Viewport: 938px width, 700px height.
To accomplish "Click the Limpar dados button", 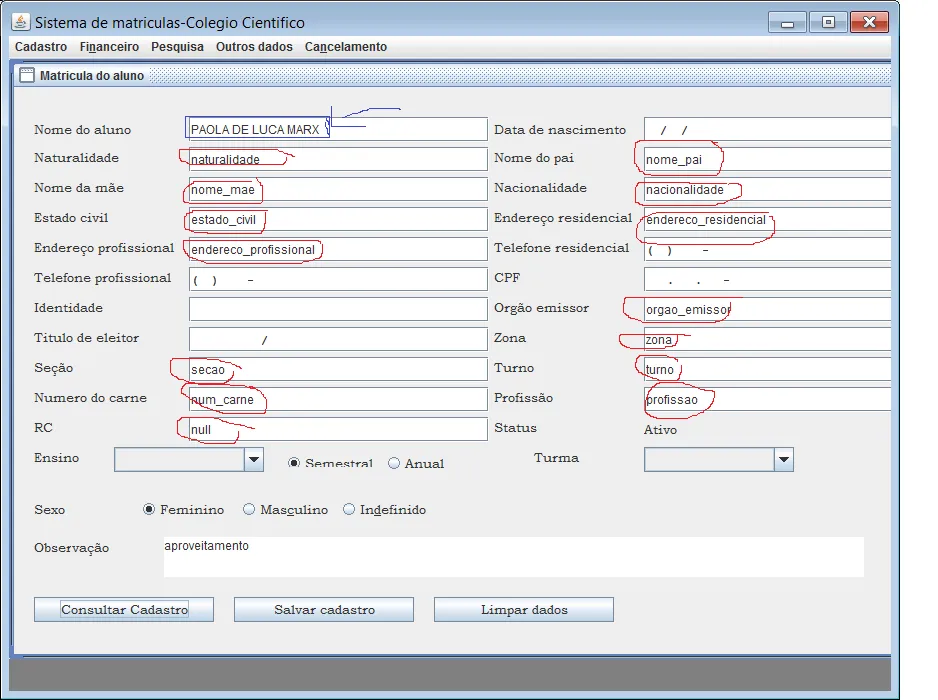I will click(x=524, y=610).
